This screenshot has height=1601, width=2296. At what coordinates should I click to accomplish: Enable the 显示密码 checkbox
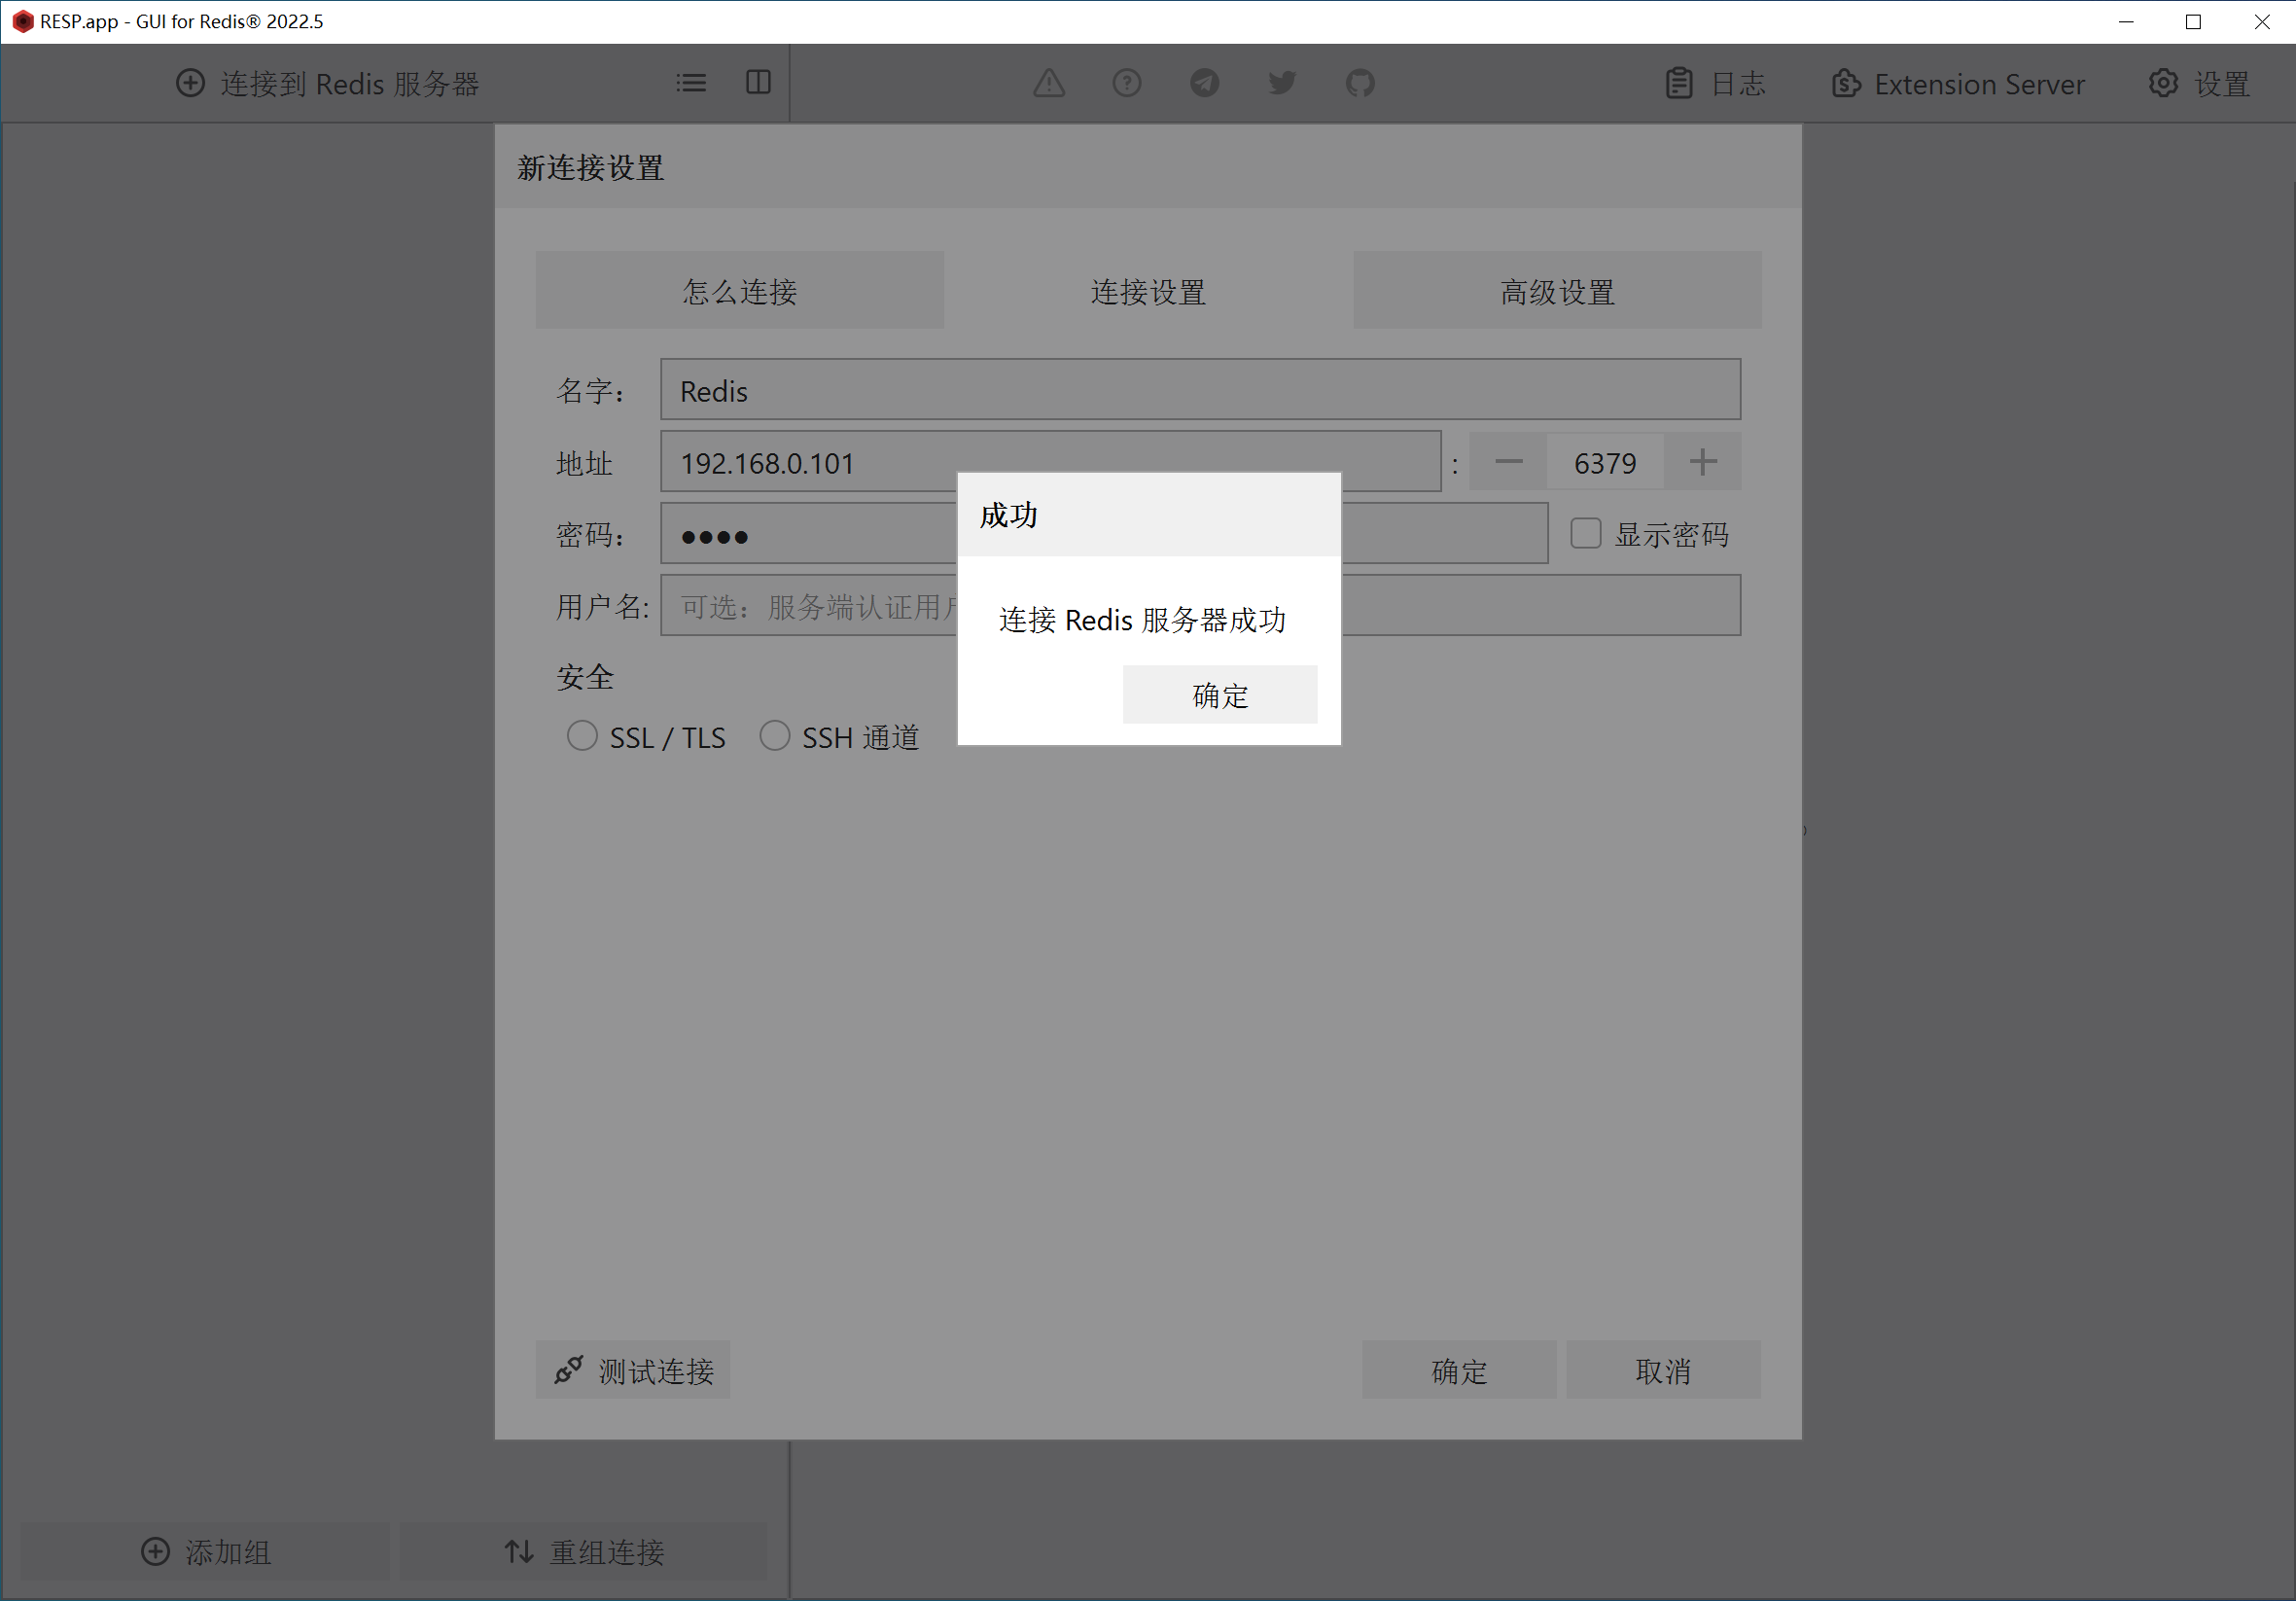[1585, 534]
